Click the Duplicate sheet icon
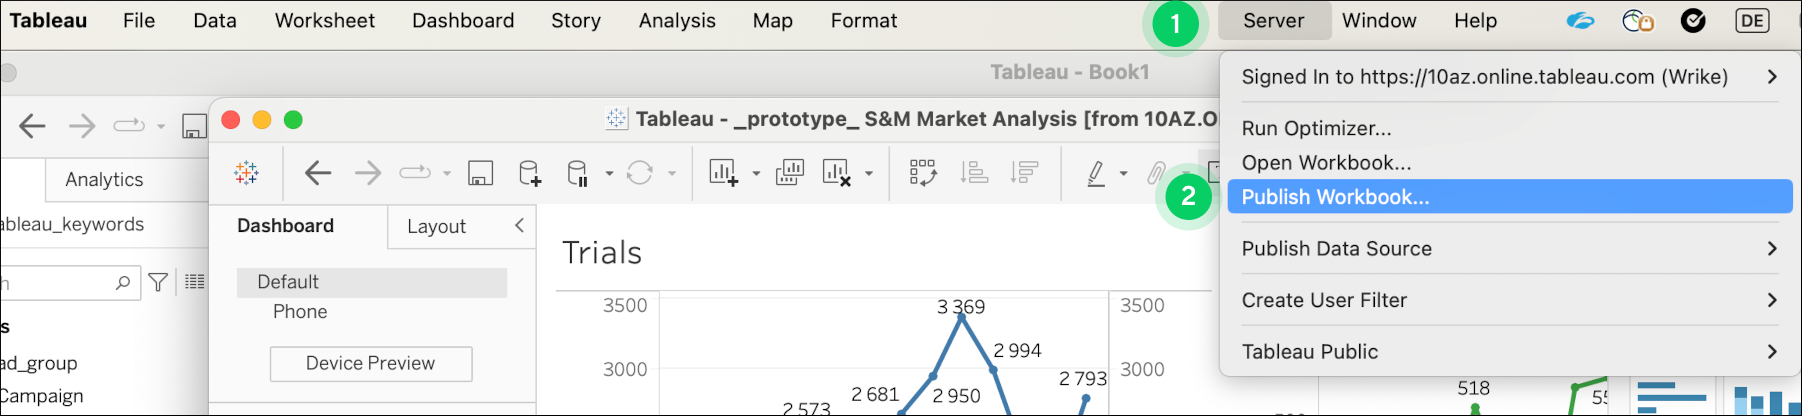The height and width of the screenshot is (416, 1802). coord(790,173)
